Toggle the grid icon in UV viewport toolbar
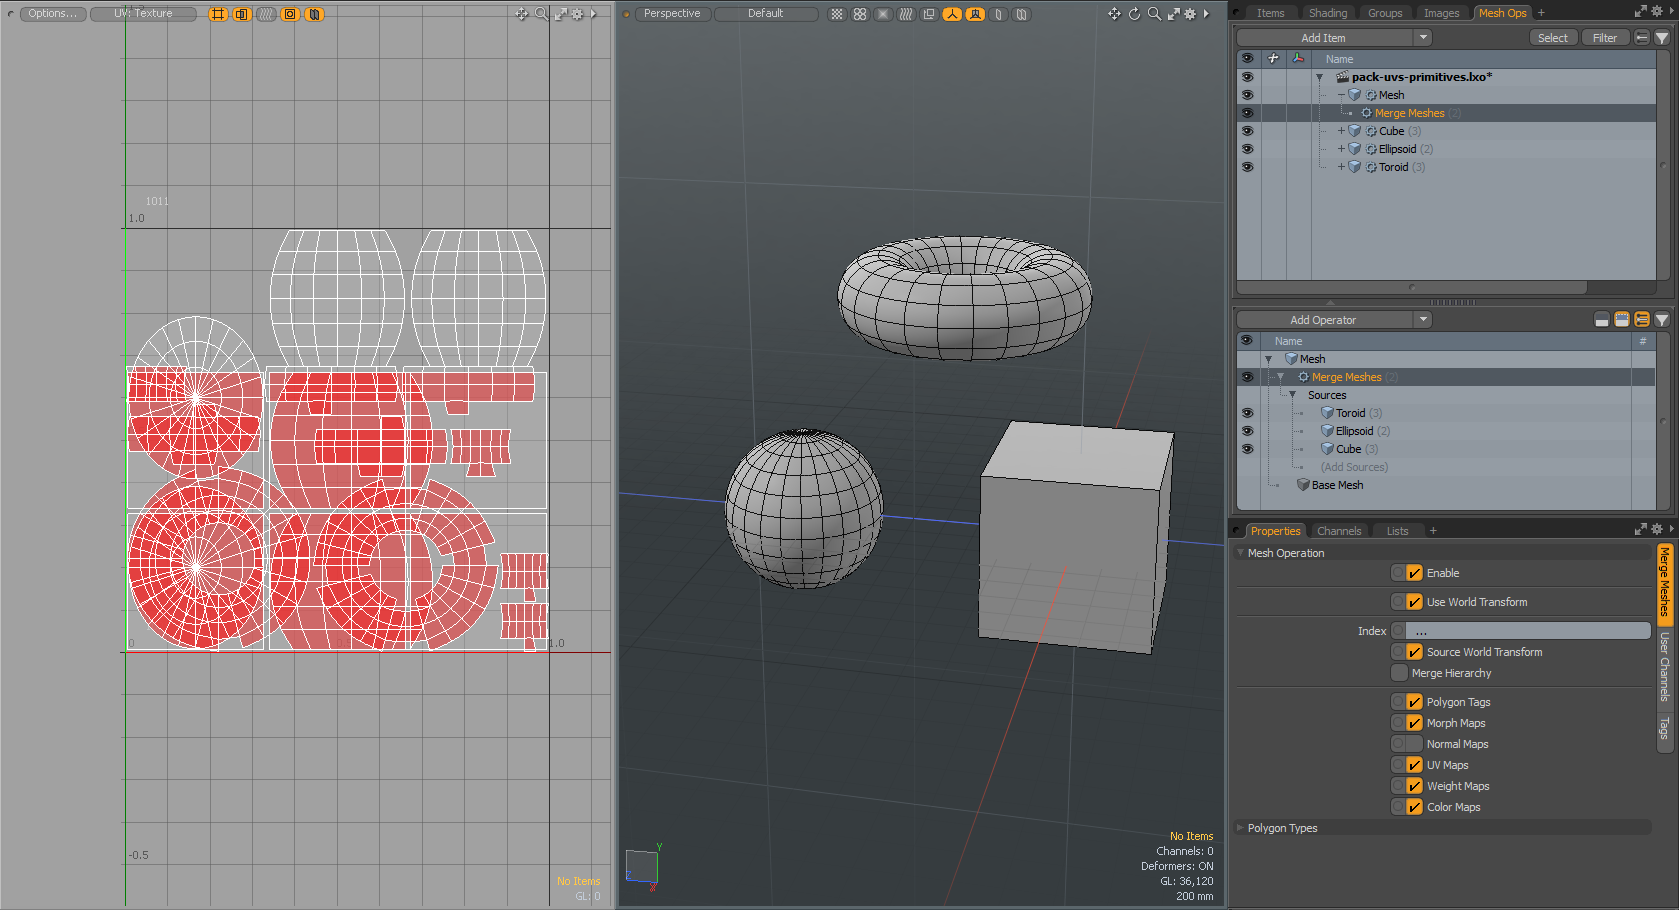Viewport: 1679px width, 910px height. click(x=218, y=14)
